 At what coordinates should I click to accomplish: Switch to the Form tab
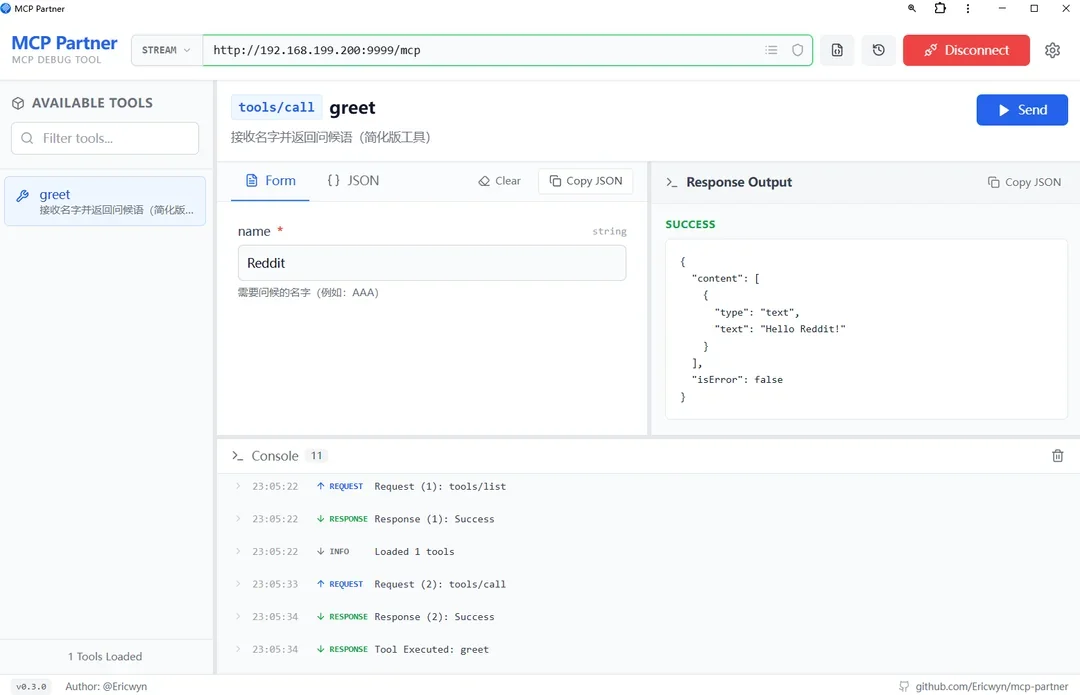click(x=270, y=181)
